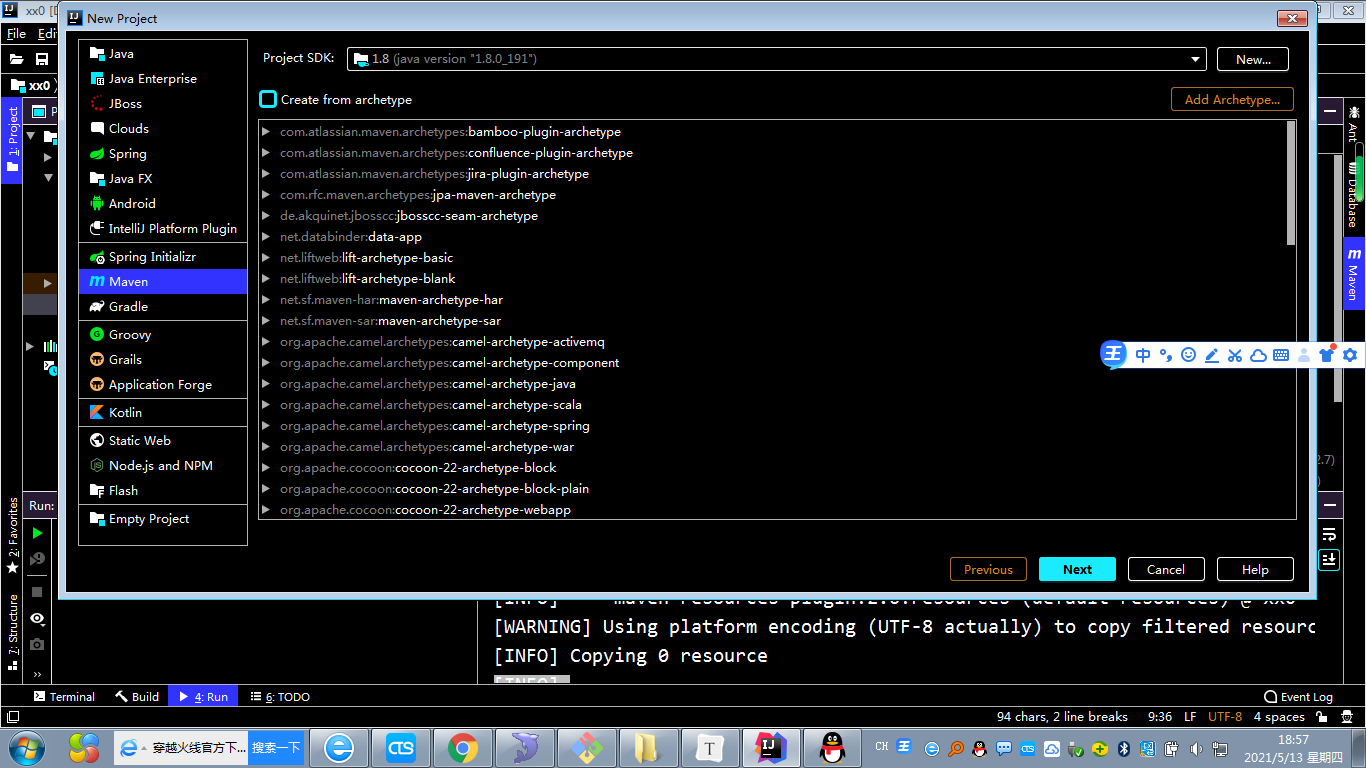The image size is (1366, 768).
Task: Click the Next button
Action: (x=1077, y=569)
